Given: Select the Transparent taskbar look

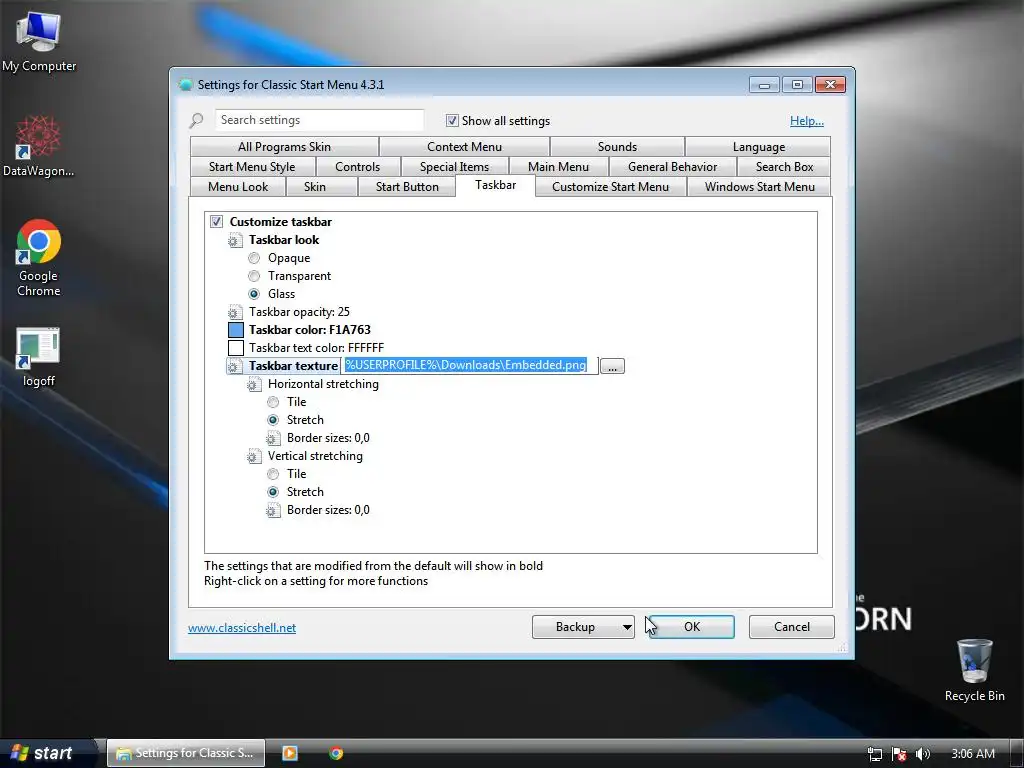Looking at the screenshot, I should (x=254, y=276).
